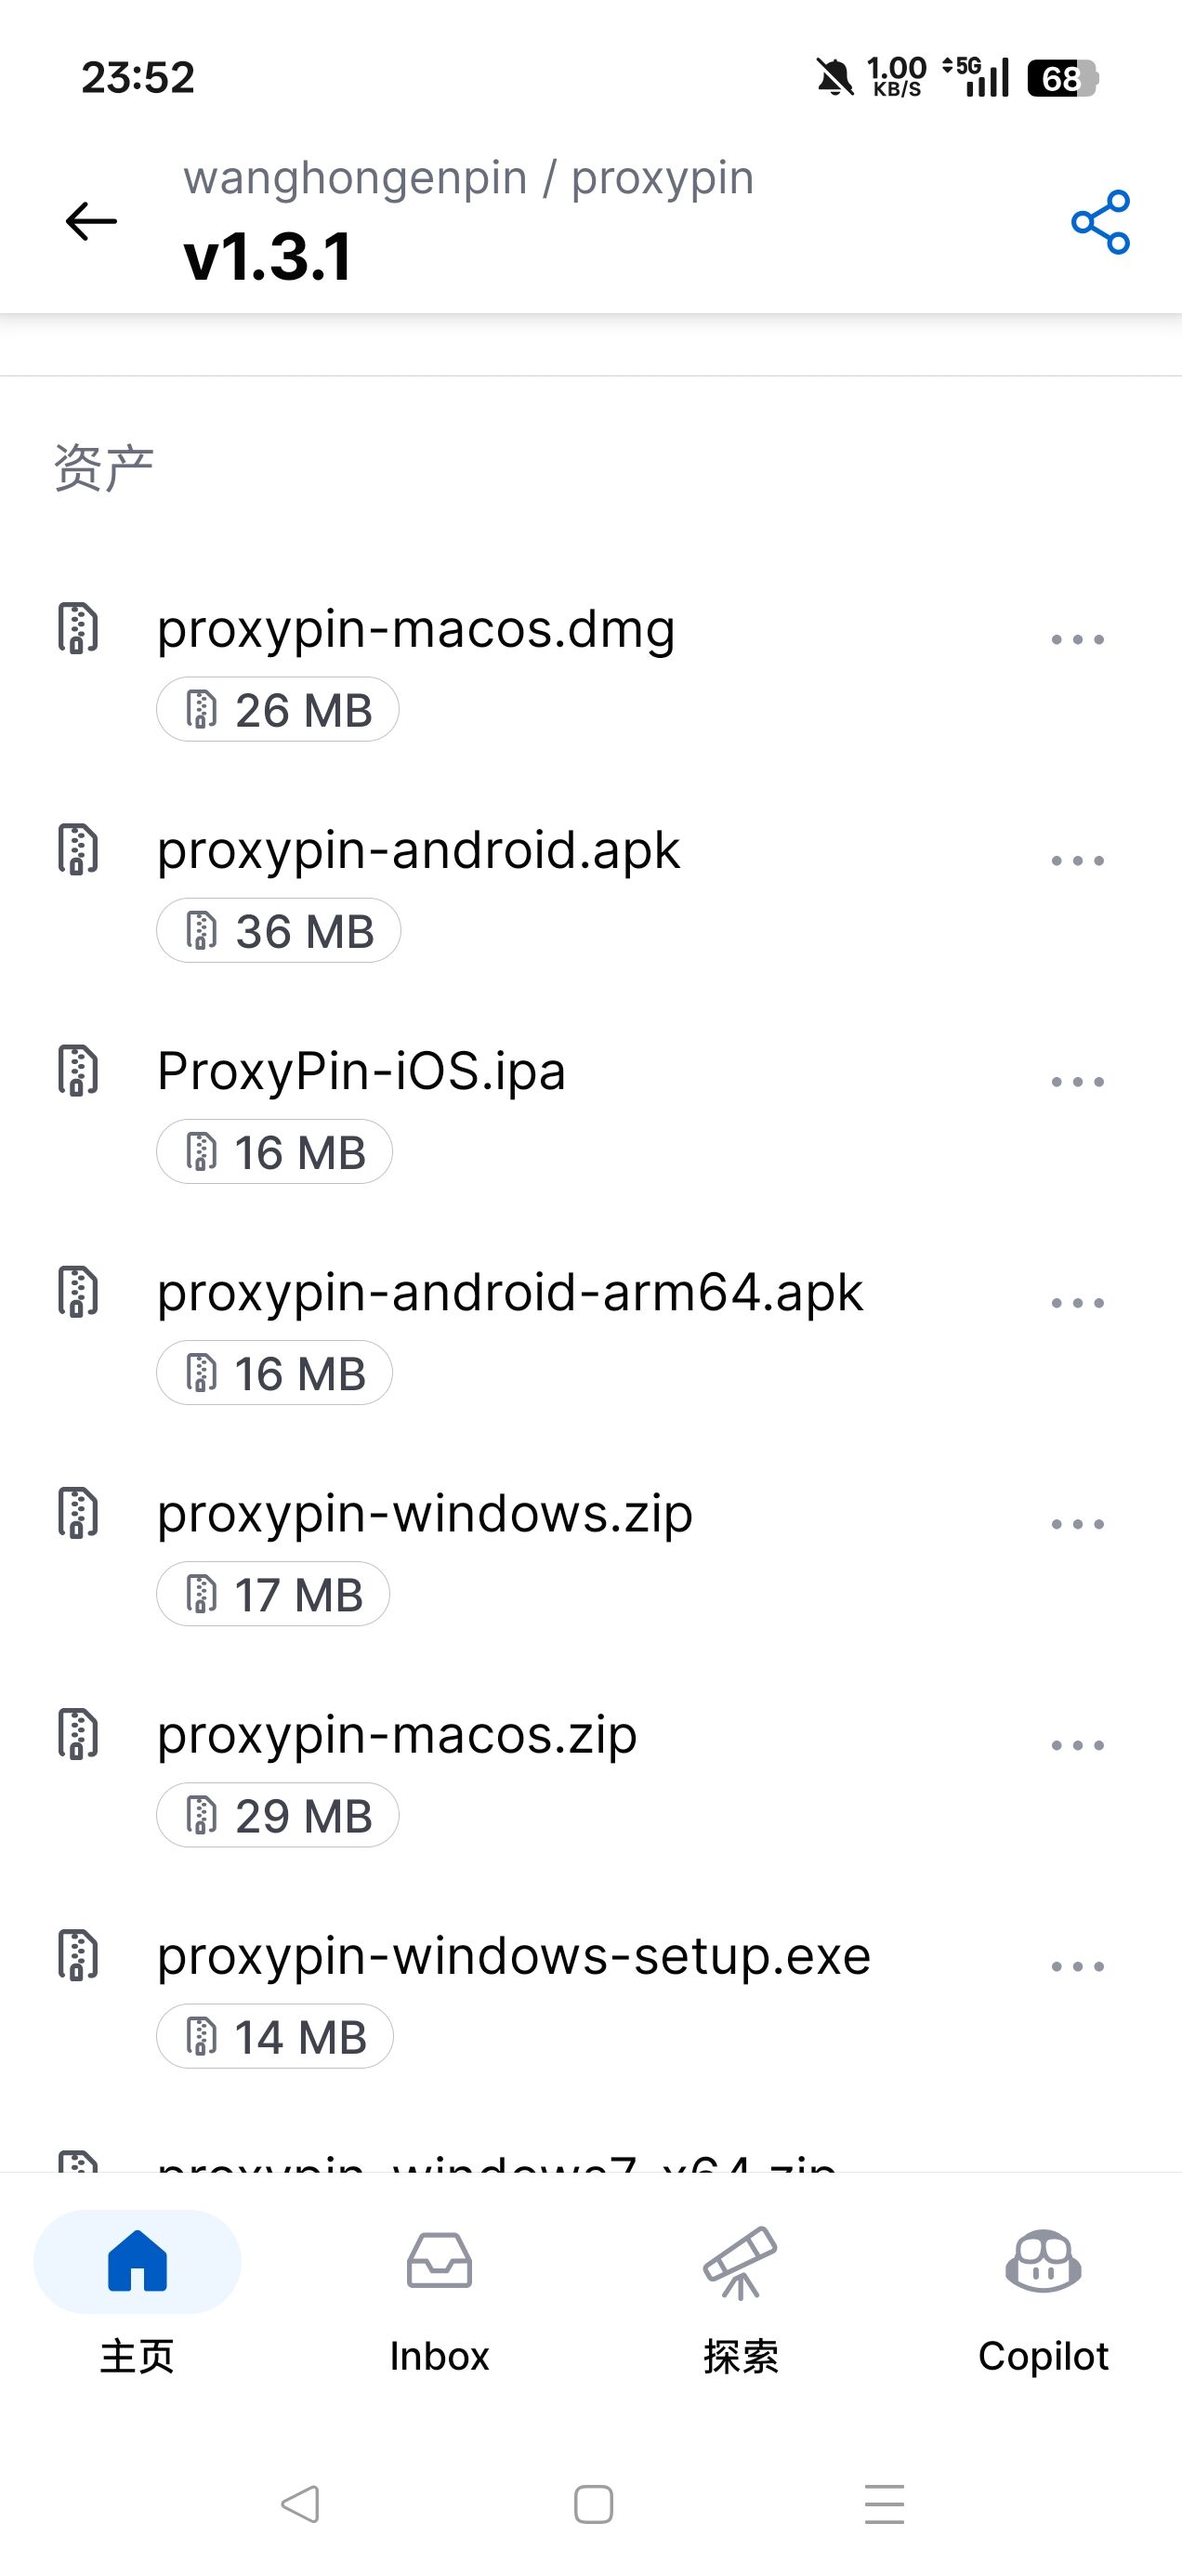Image resolution: width=1182 pixels, height=2576 pixels.
Task: Switch to the 探索 telescope tab
Action: [740, 2300]
